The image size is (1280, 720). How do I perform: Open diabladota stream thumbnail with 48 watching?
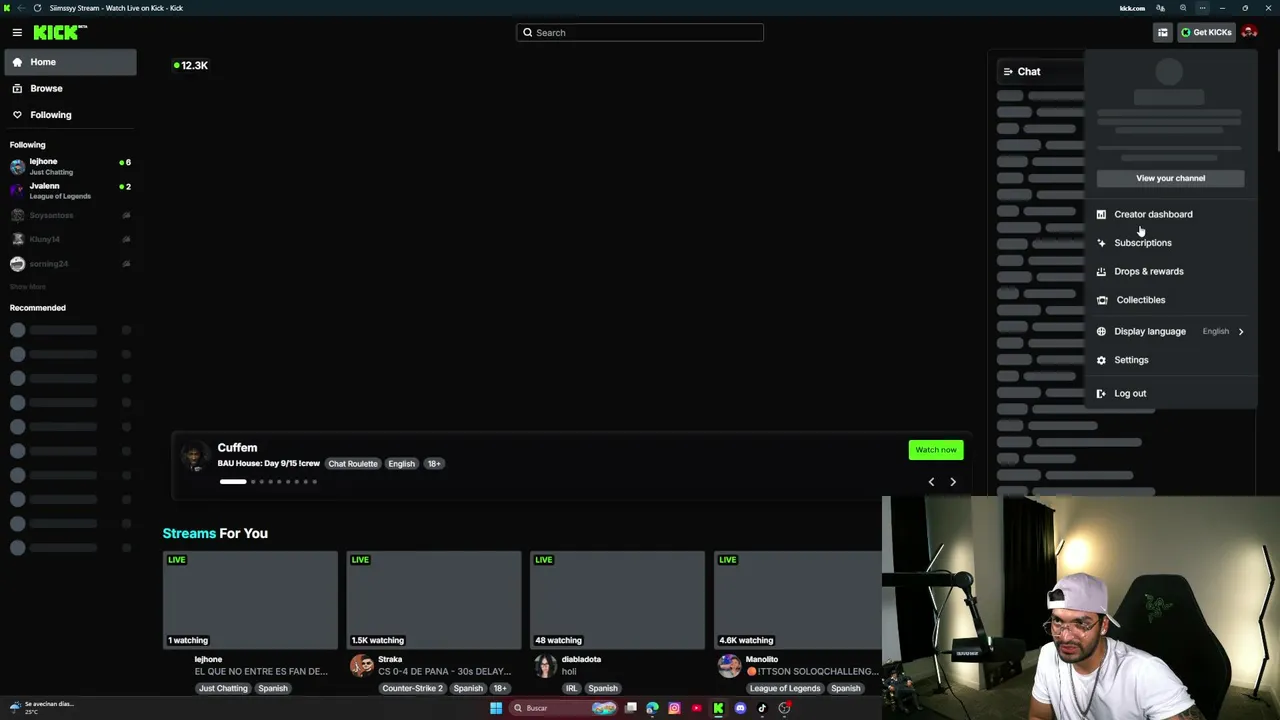617,600
